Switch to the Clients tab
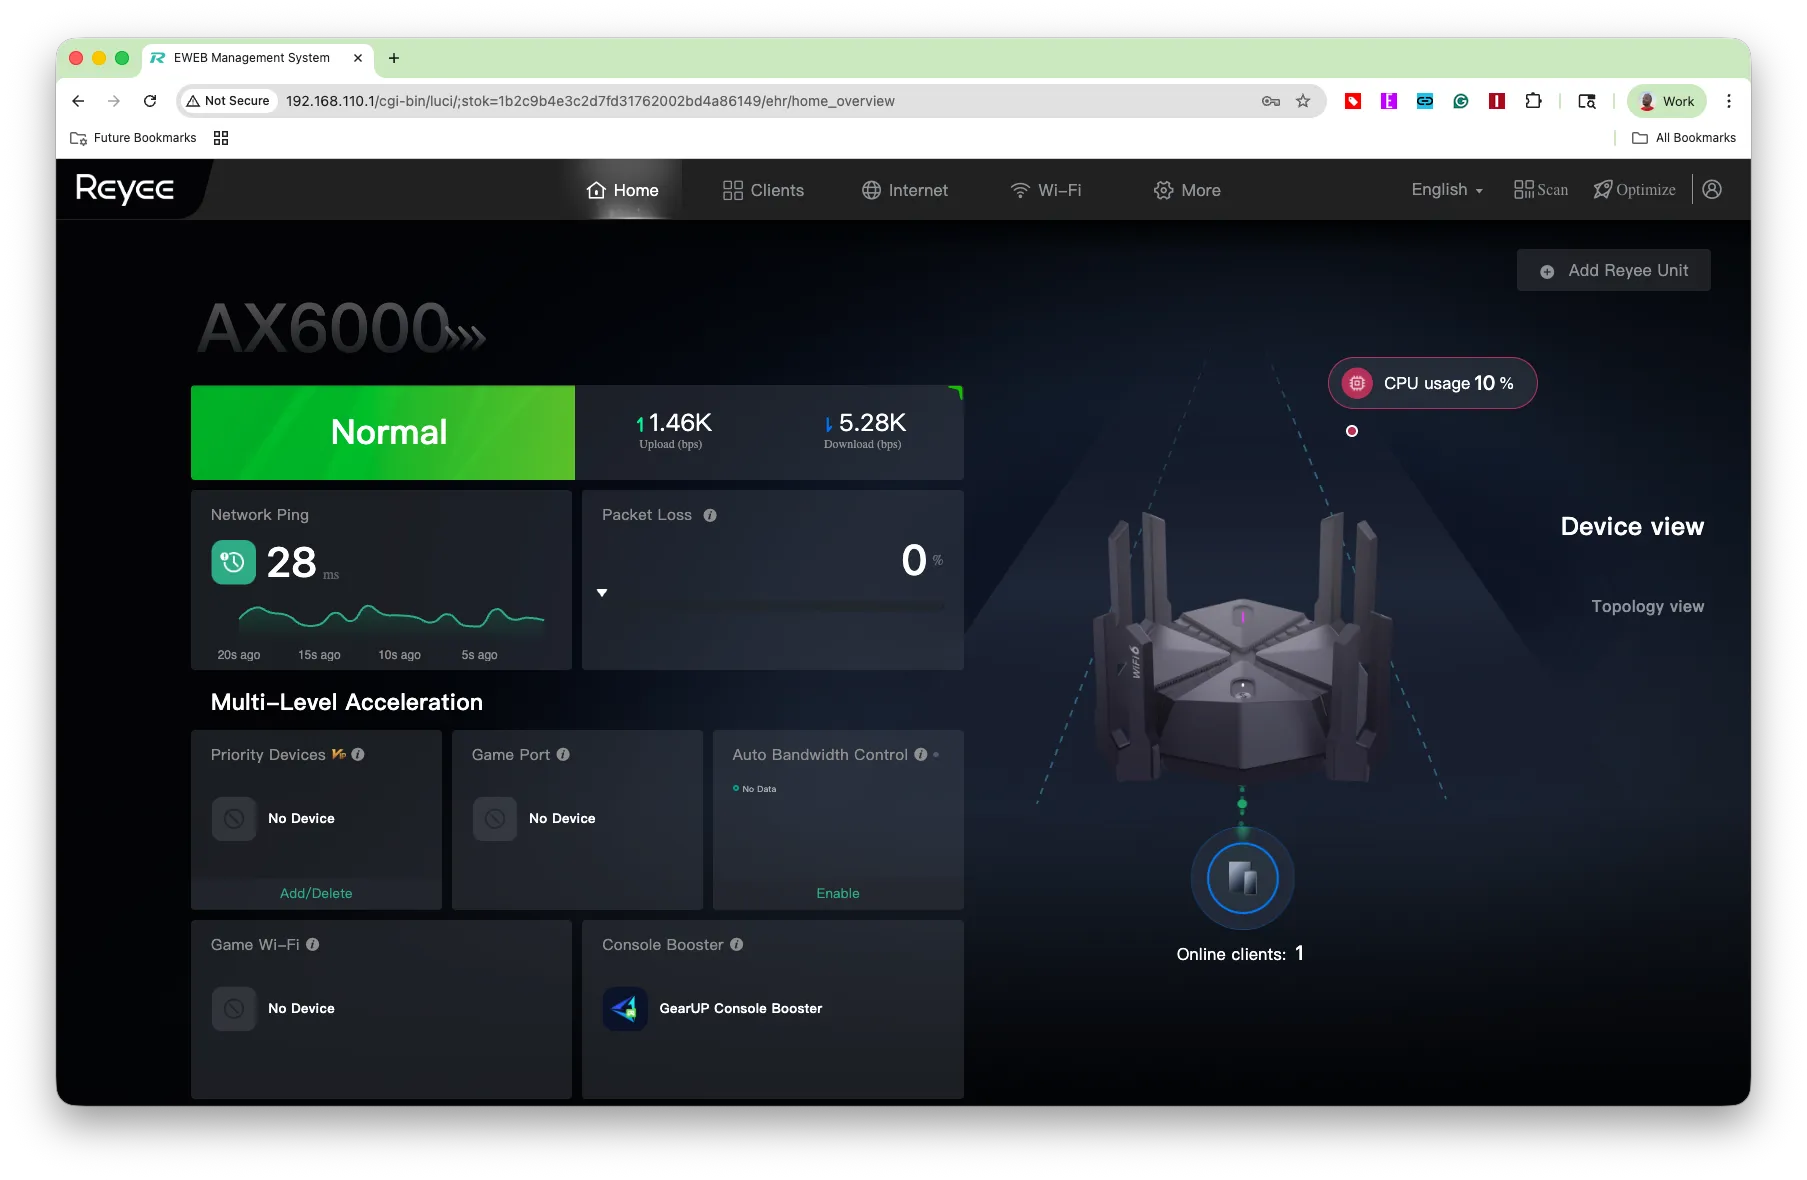This screenshot has width=1807, height=1180. tap(763, 189)
